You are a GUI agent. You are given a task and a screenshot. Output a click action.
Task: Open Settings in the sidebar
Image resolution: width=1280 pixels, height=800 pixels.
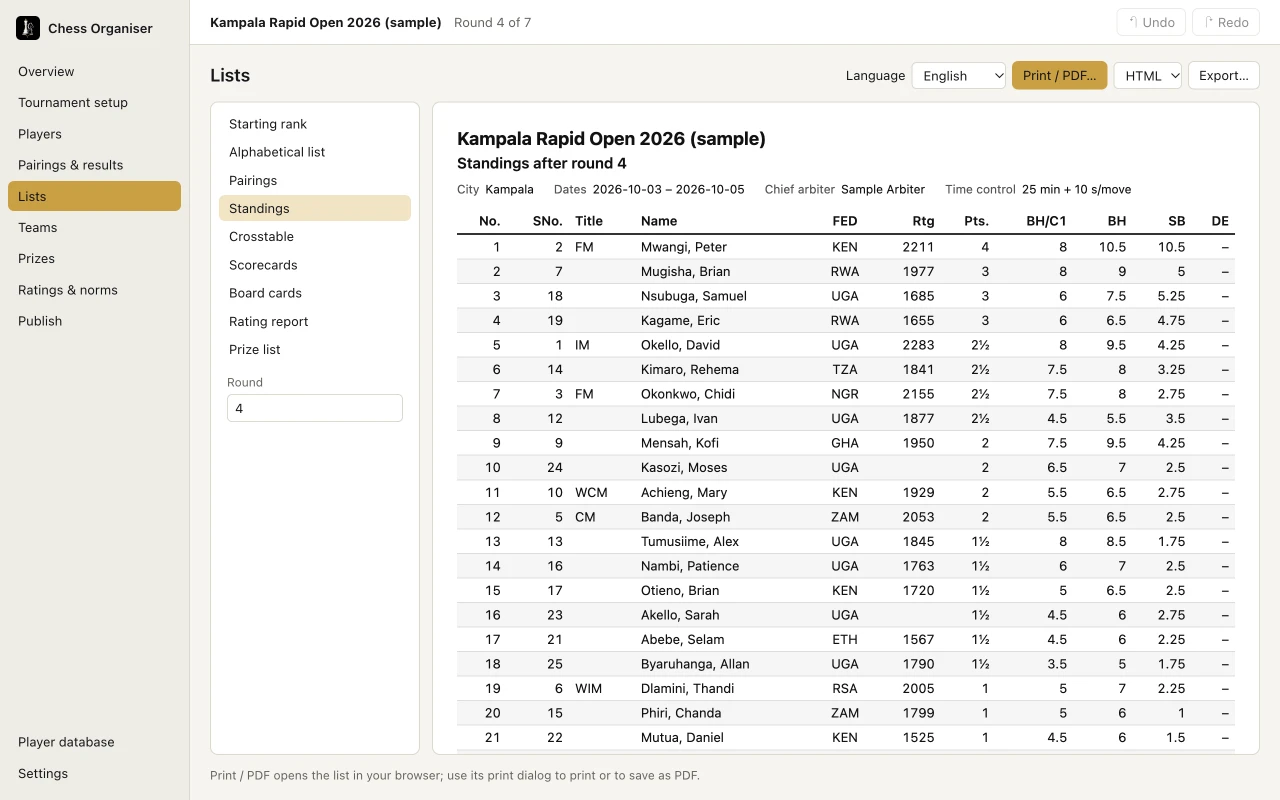[94, 773]
